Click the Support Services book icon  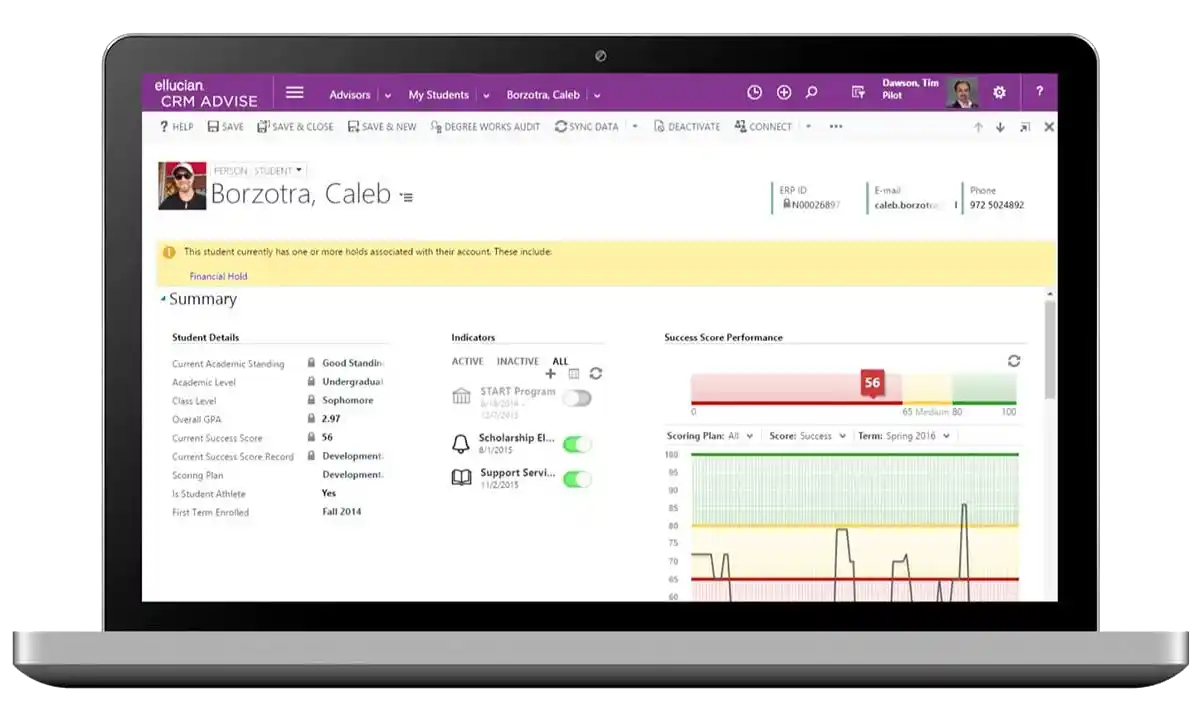click(x=461, y=478)
